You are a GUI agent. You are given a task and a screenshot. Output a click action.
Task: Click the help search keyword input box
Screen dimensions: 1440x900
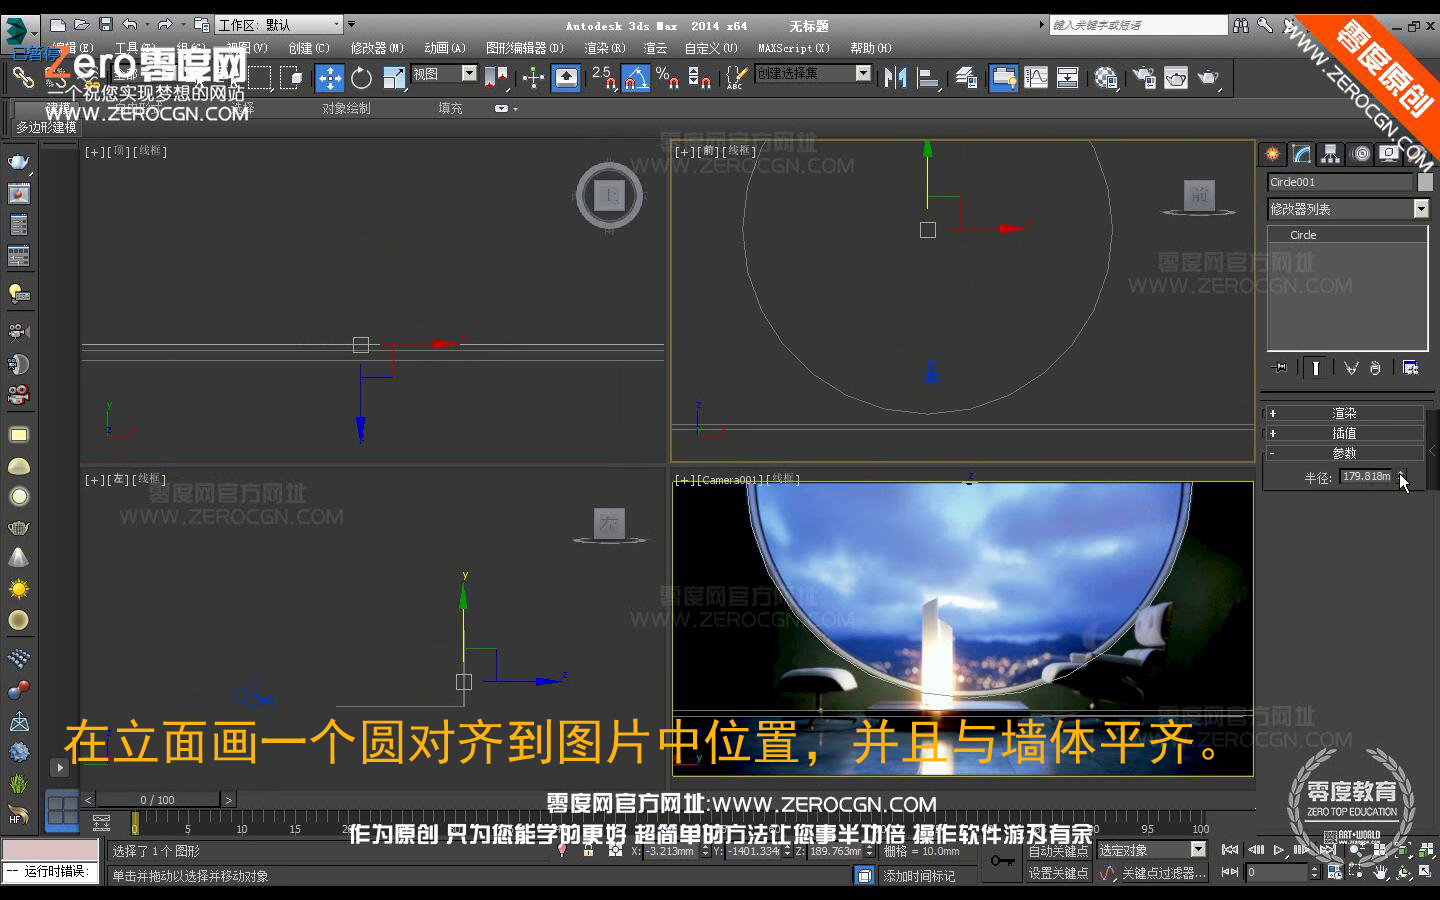pos(1138,25)
